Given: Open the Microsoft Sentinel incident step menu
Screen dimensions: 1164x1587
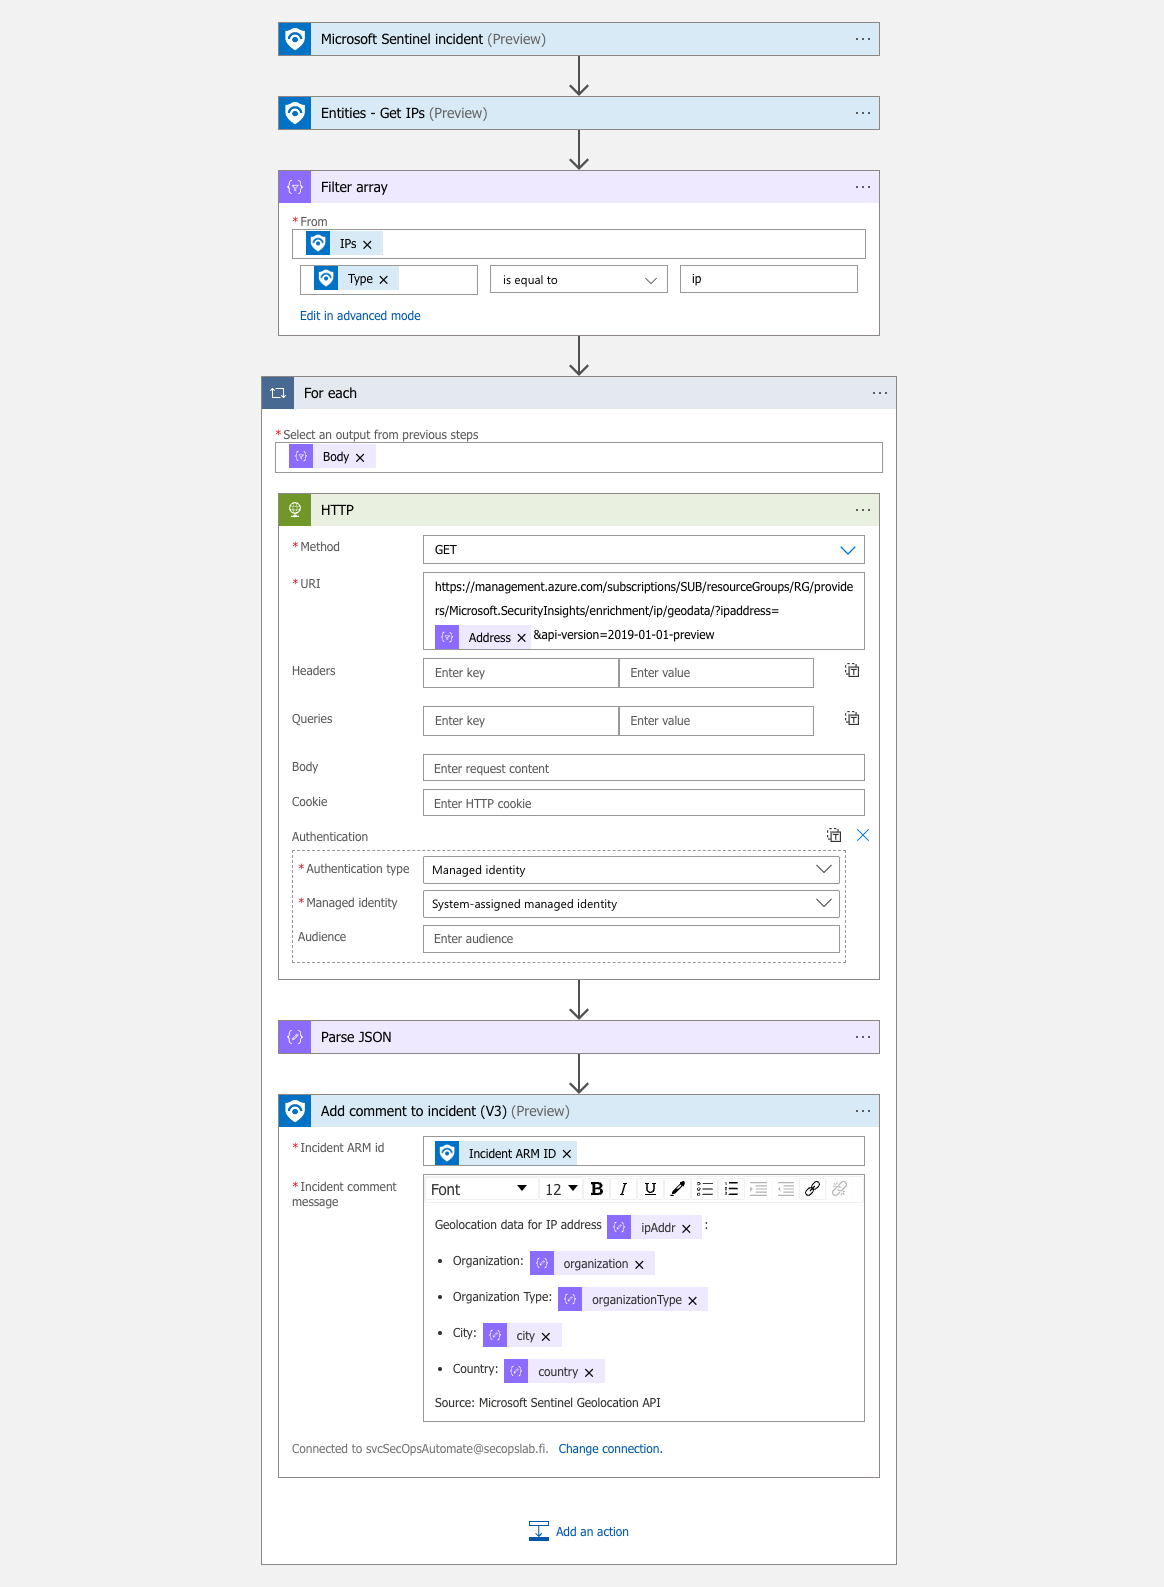Looking at the screenshot, I should pos(863,39).
